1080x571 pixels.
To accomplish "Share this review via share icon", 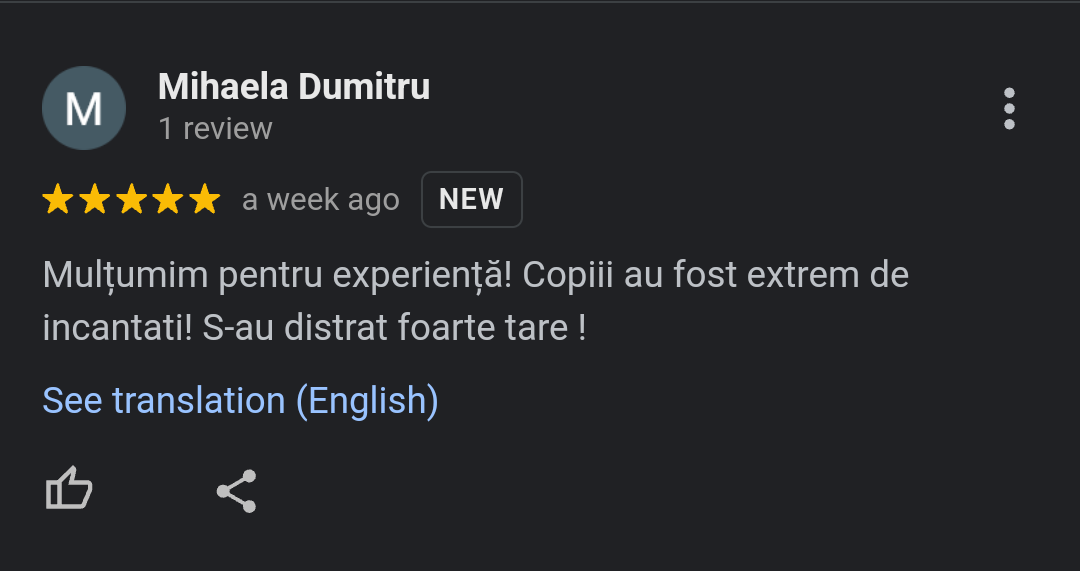I will pos(237,491).
